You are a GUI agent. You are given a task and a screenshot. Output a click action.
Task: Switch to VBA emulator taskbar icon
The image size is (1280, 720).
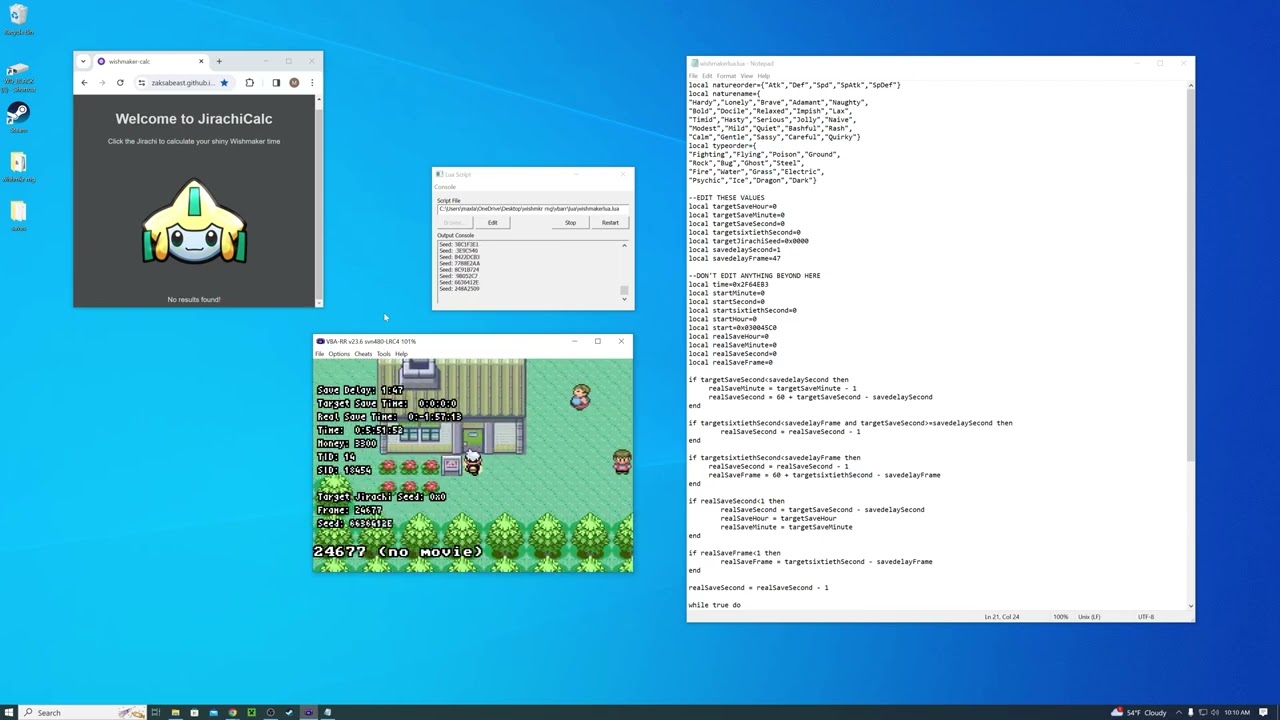pos(308,712)
